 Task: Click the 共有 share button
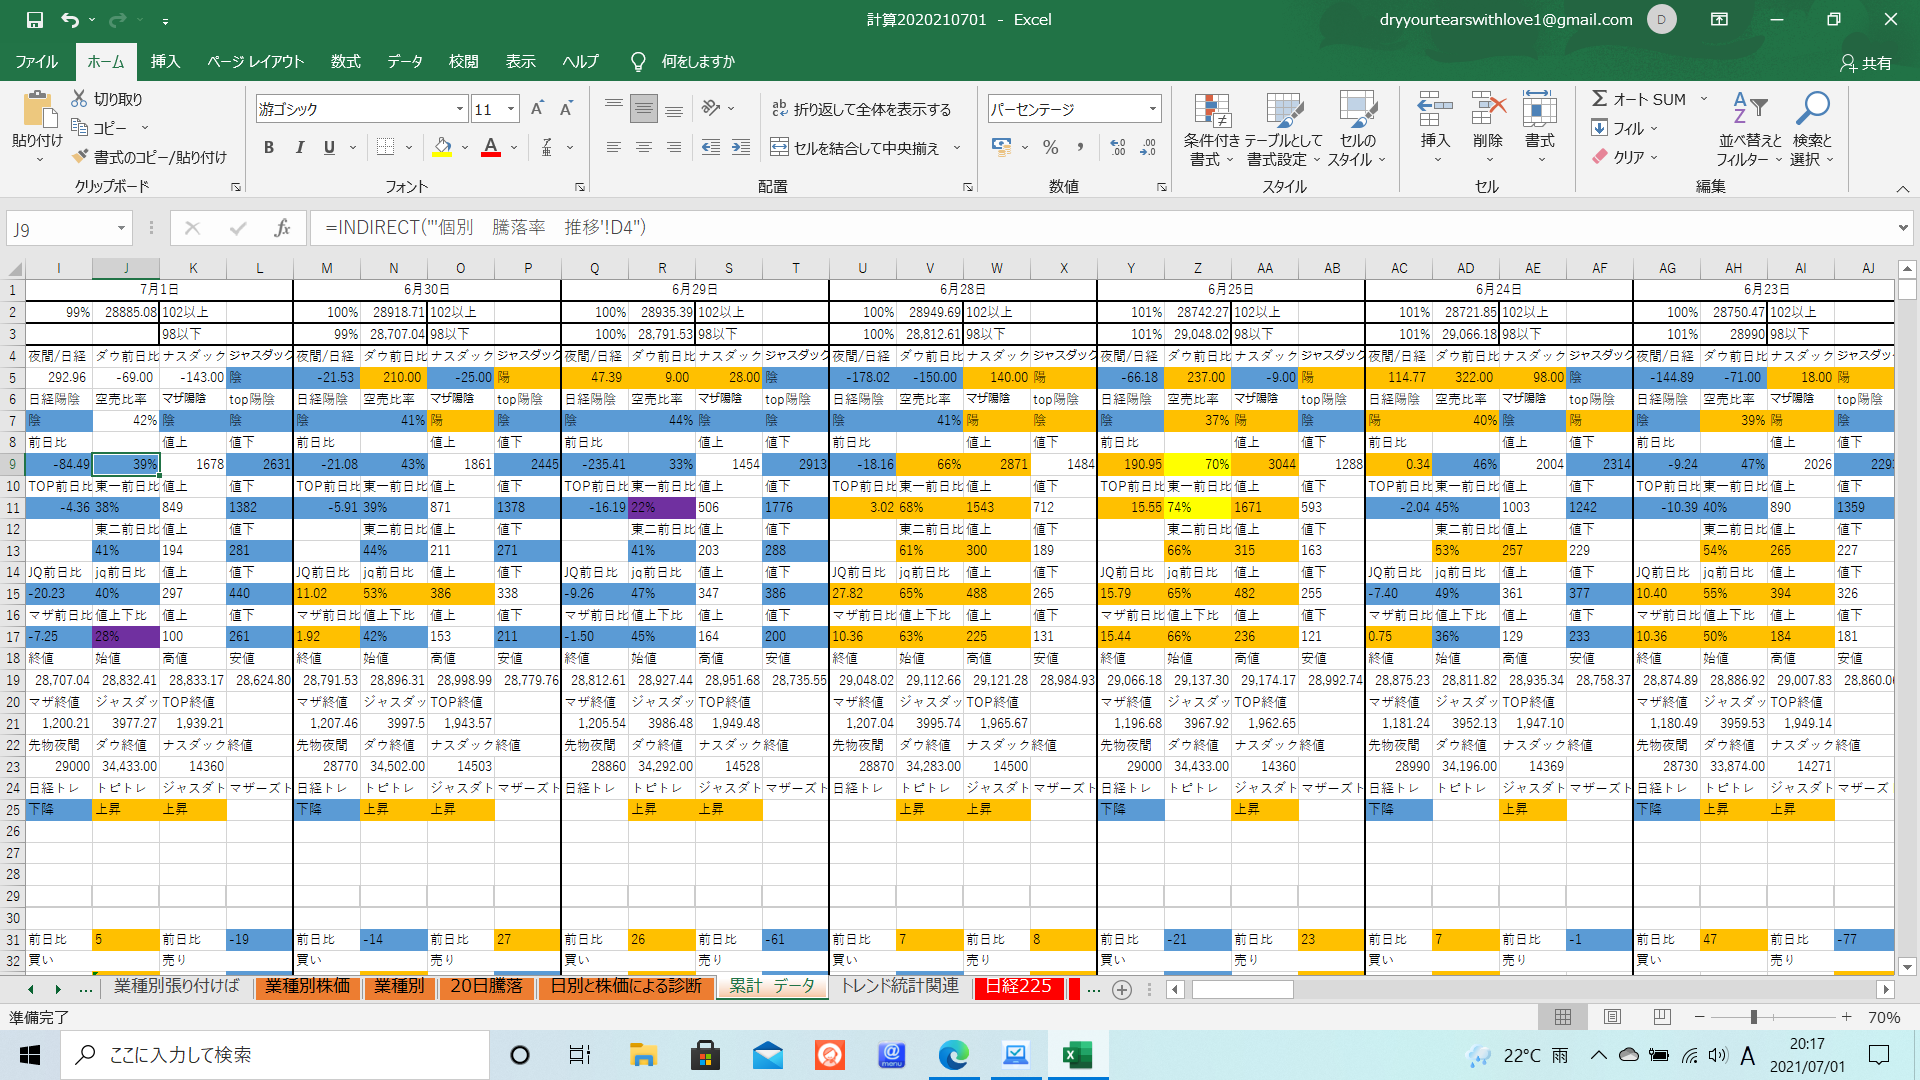pos(1866,62)
